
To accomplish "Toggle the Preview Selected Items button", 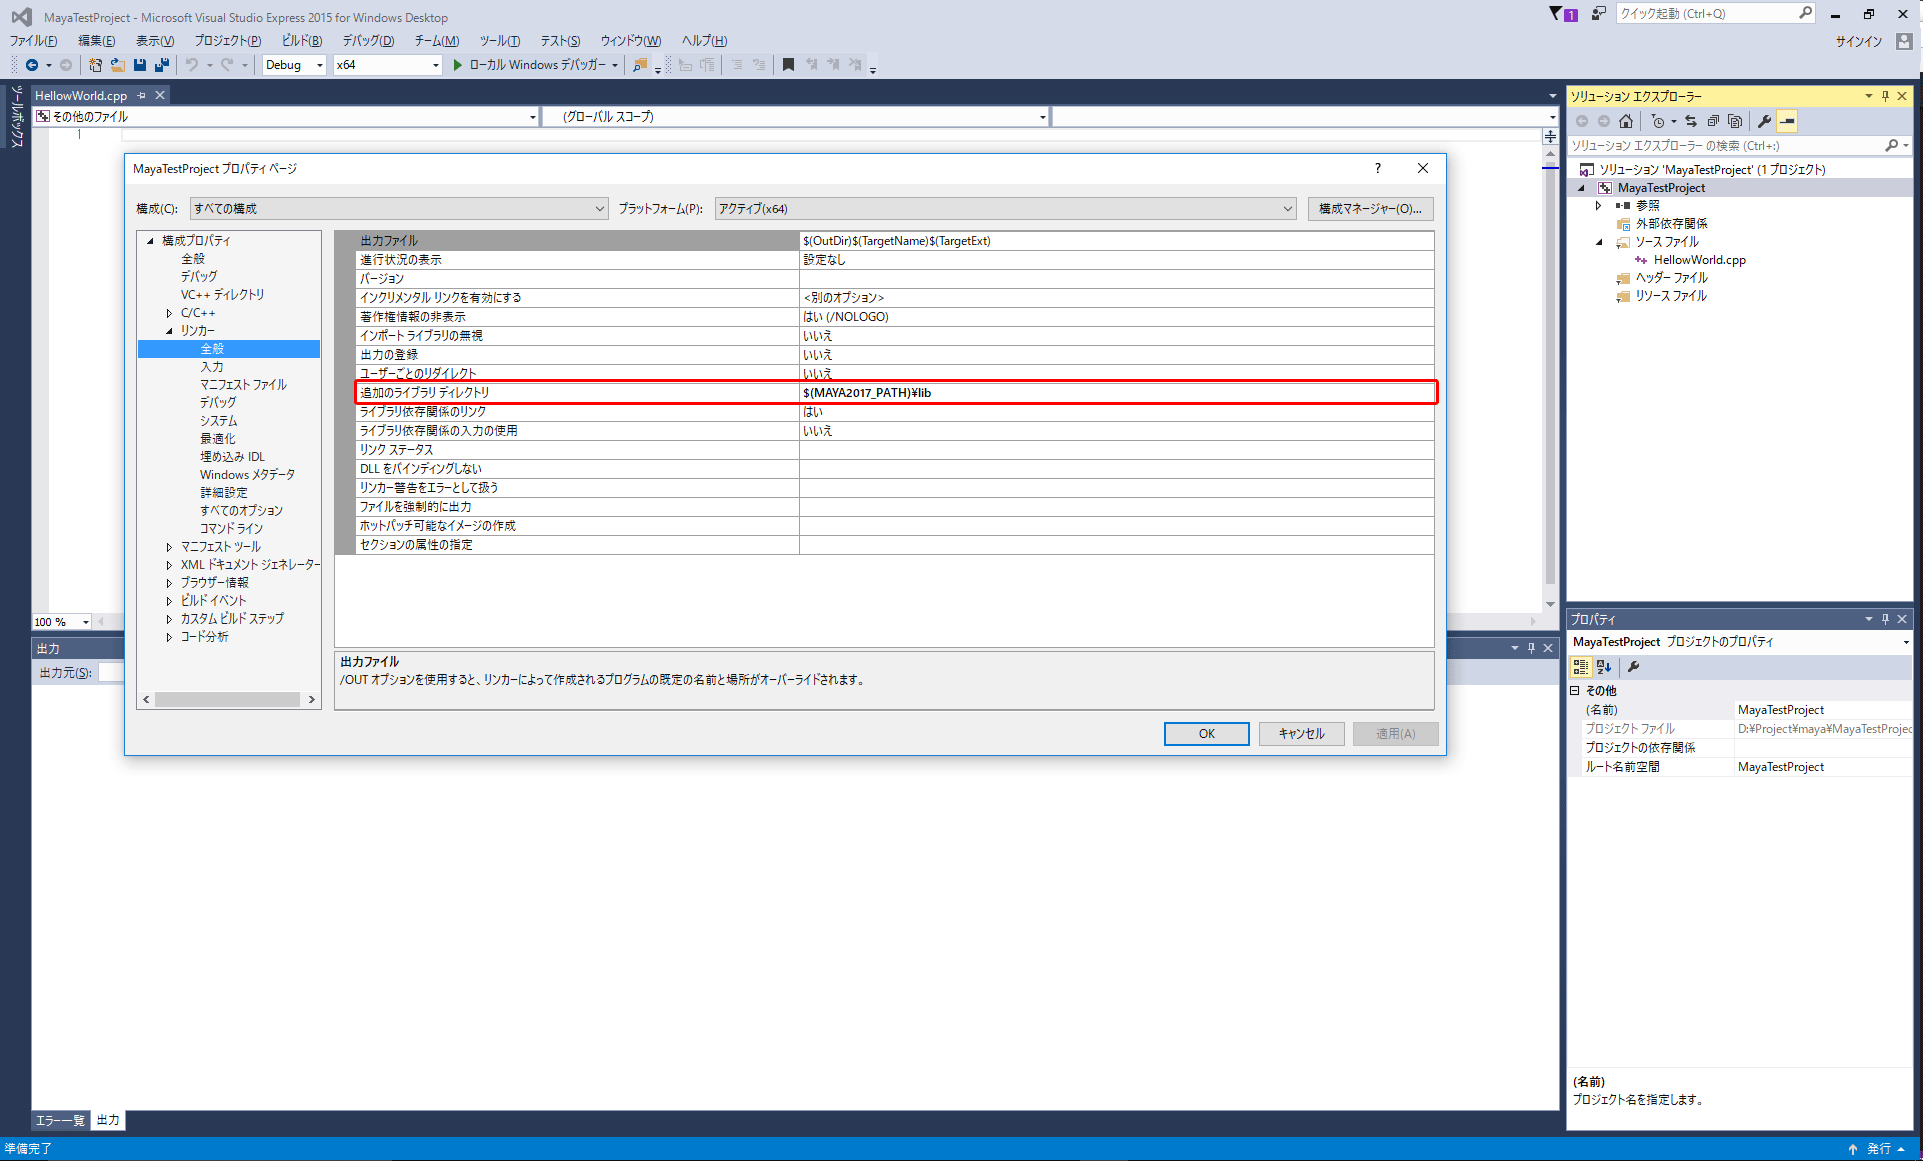I will tap(1787, 121).
